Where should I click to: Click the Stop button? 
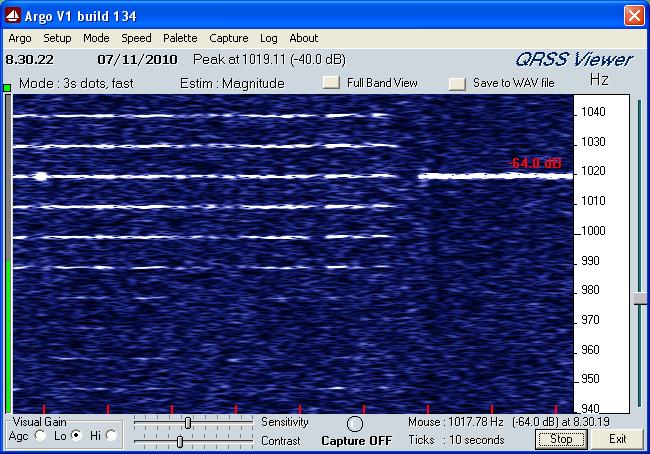(561, 439)
